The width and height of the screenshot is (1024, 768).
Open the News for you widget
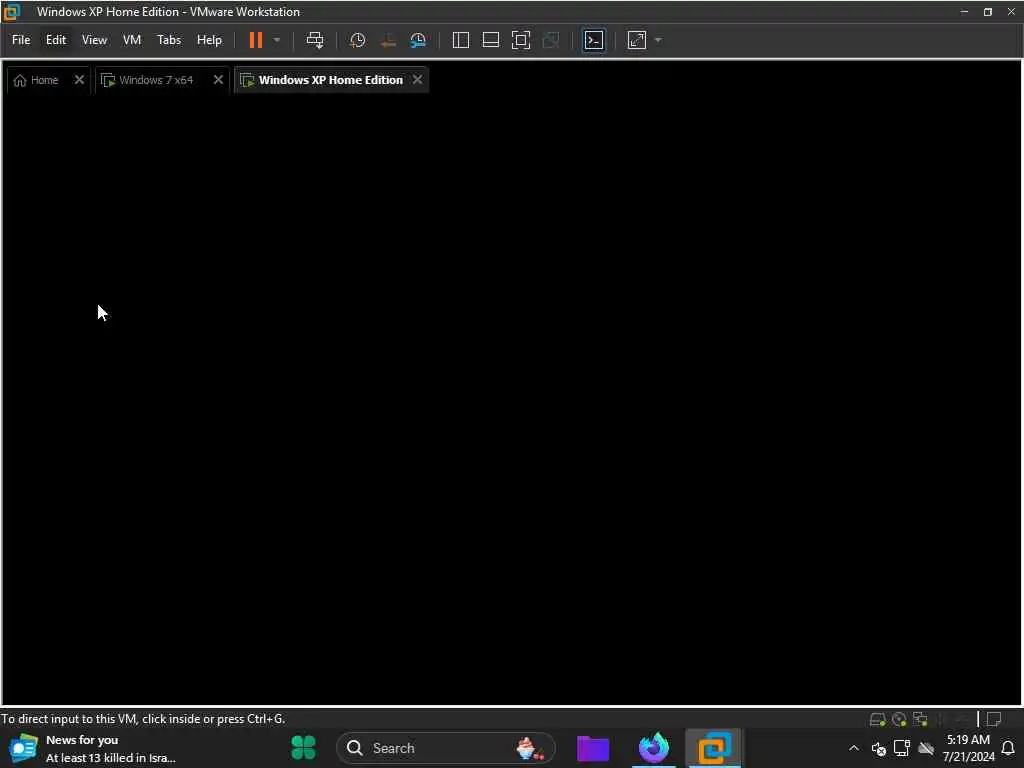click(x=93, y=748)
